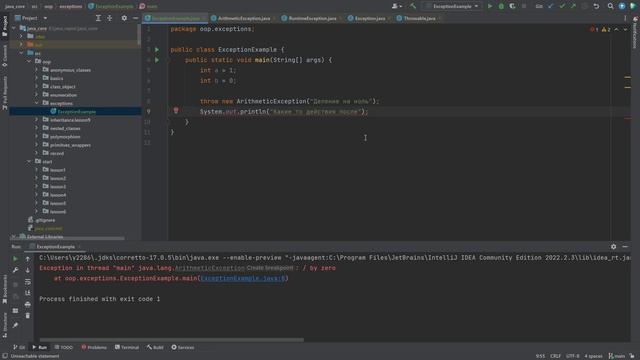
Task: Open the Notifications side panel
Action: click(635, 33)
